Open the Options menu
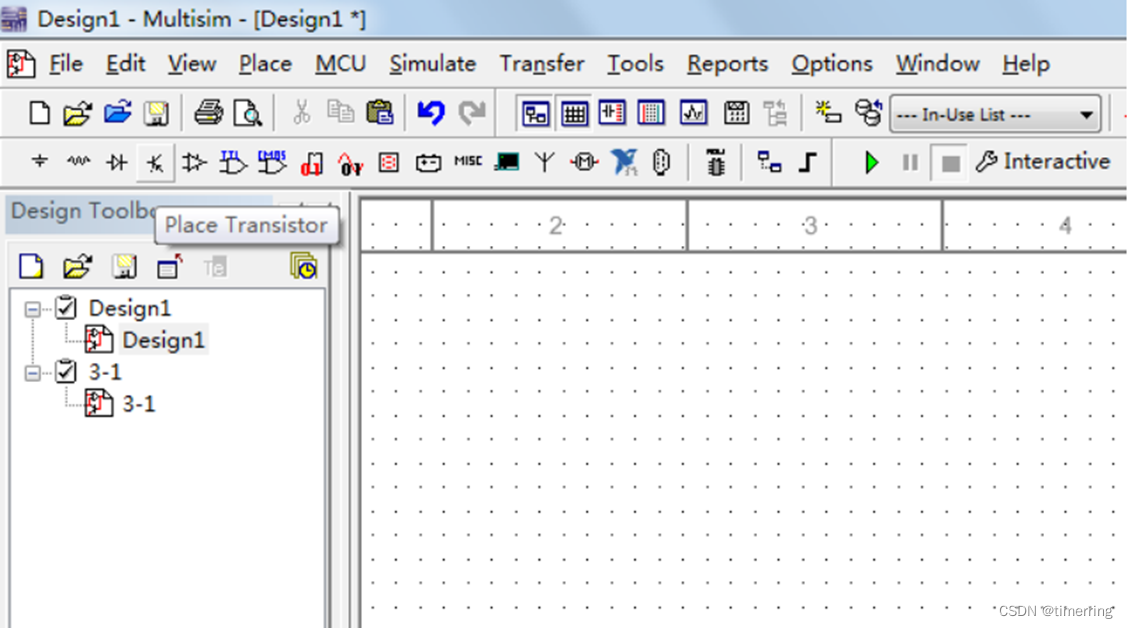Viewport: 1128px width, 628px height. (x=832, y=64)
